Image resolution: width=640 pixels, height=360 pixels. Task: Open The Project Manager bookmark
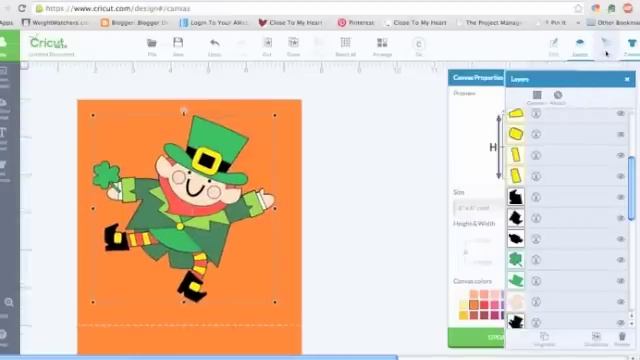(x=490, y=23)
